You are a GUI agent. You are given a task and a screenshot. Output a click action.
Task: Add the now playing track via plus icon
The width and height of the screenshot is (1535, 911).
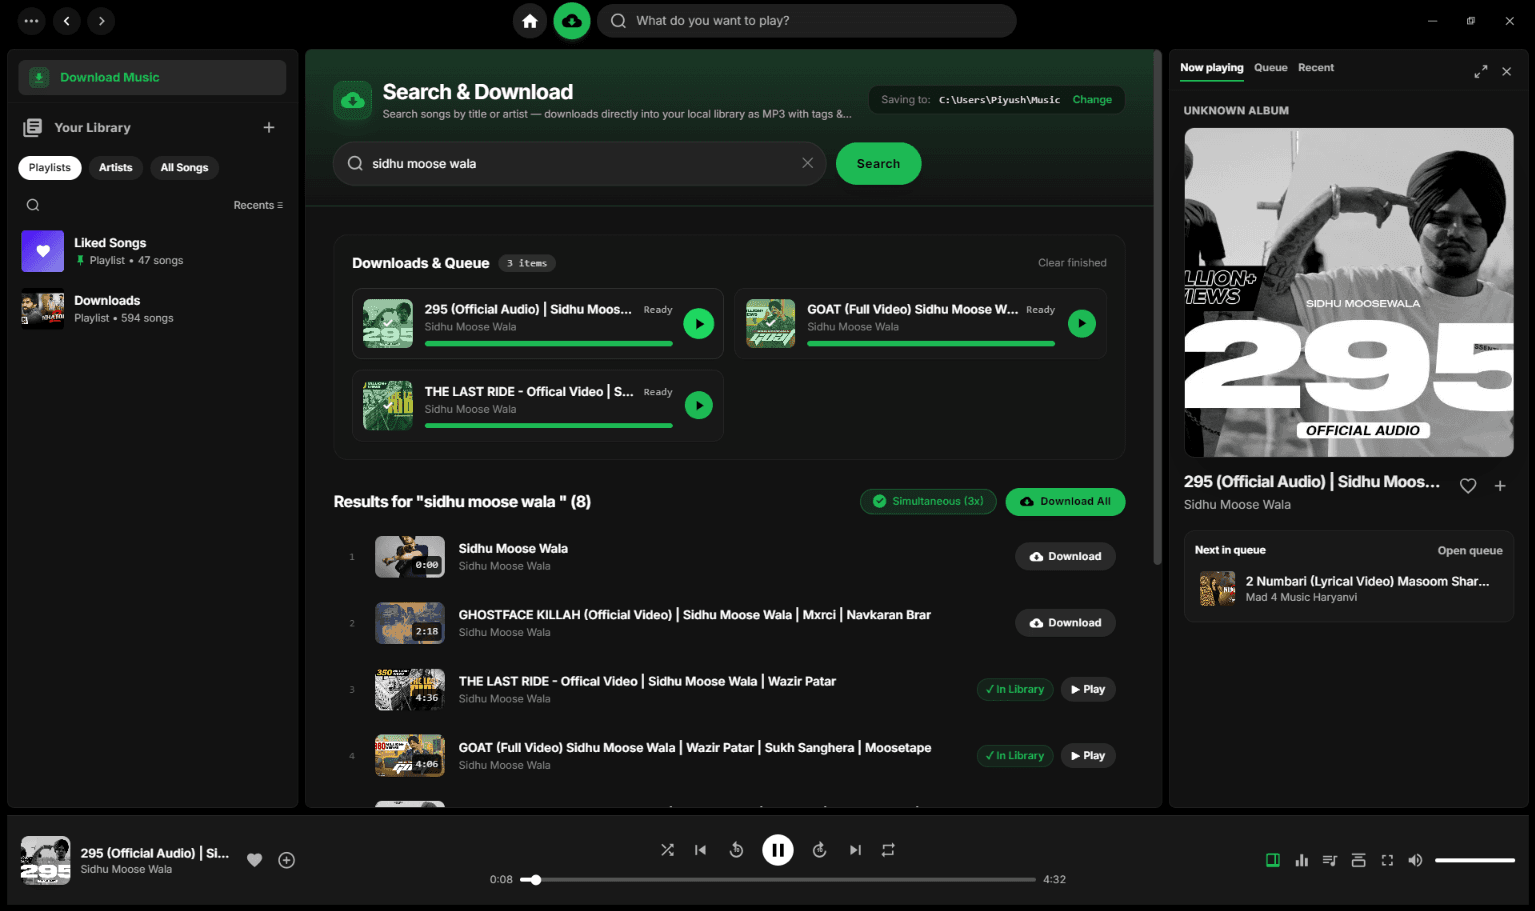pyautogui.click(x=1500, y=486)
